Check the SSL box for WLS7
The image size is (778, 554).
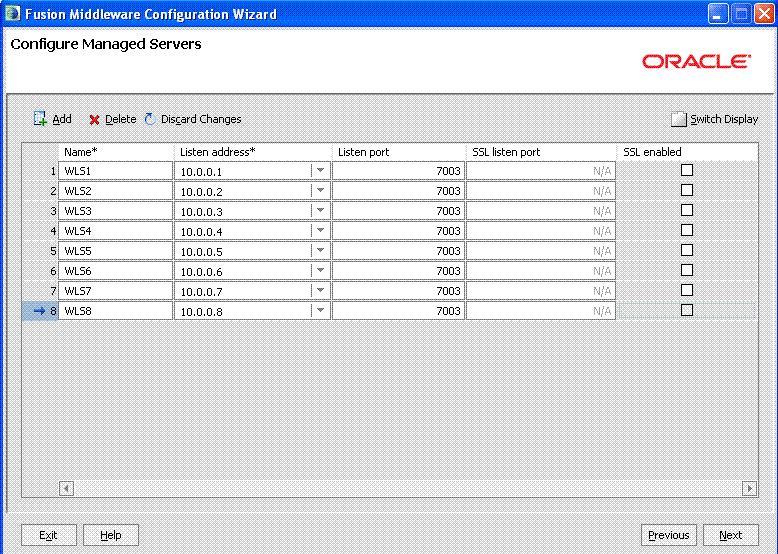(687, 290)
